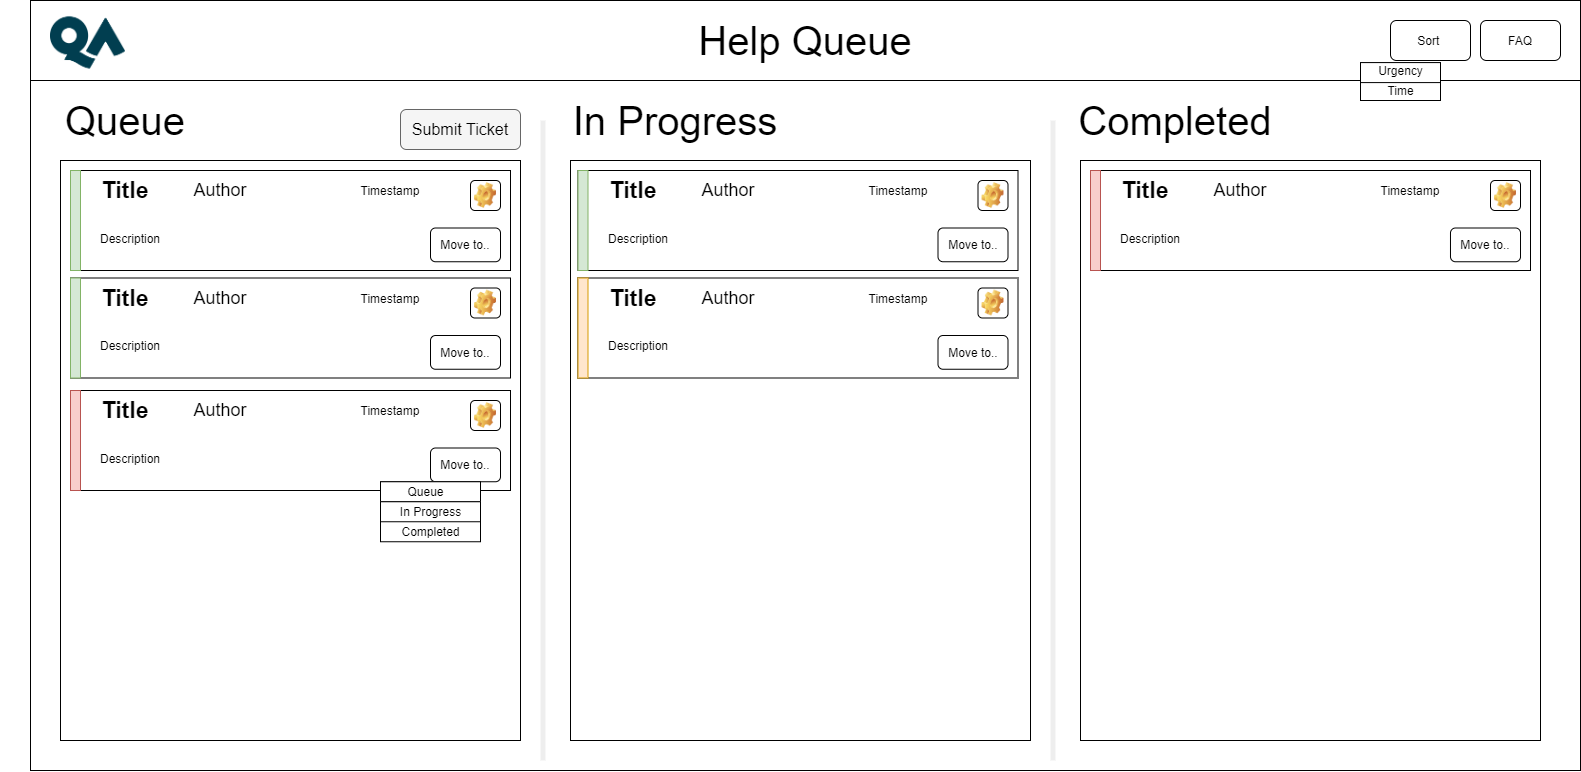The image size is (1581, 772).
Task: Open settings gear on first Queue ticket
Action: 485,195
